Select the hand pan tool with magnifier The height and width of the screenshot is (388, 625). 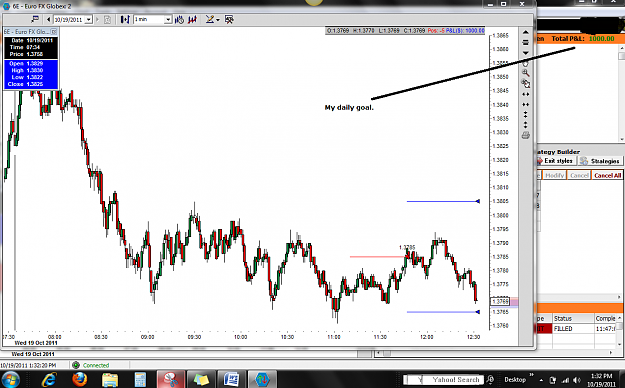(525, 83)
